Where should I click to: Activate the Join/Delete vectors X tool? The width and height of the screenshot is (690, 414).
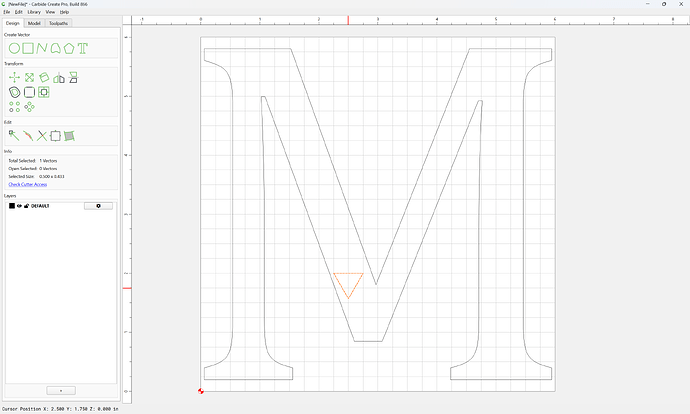click(42, 136)
